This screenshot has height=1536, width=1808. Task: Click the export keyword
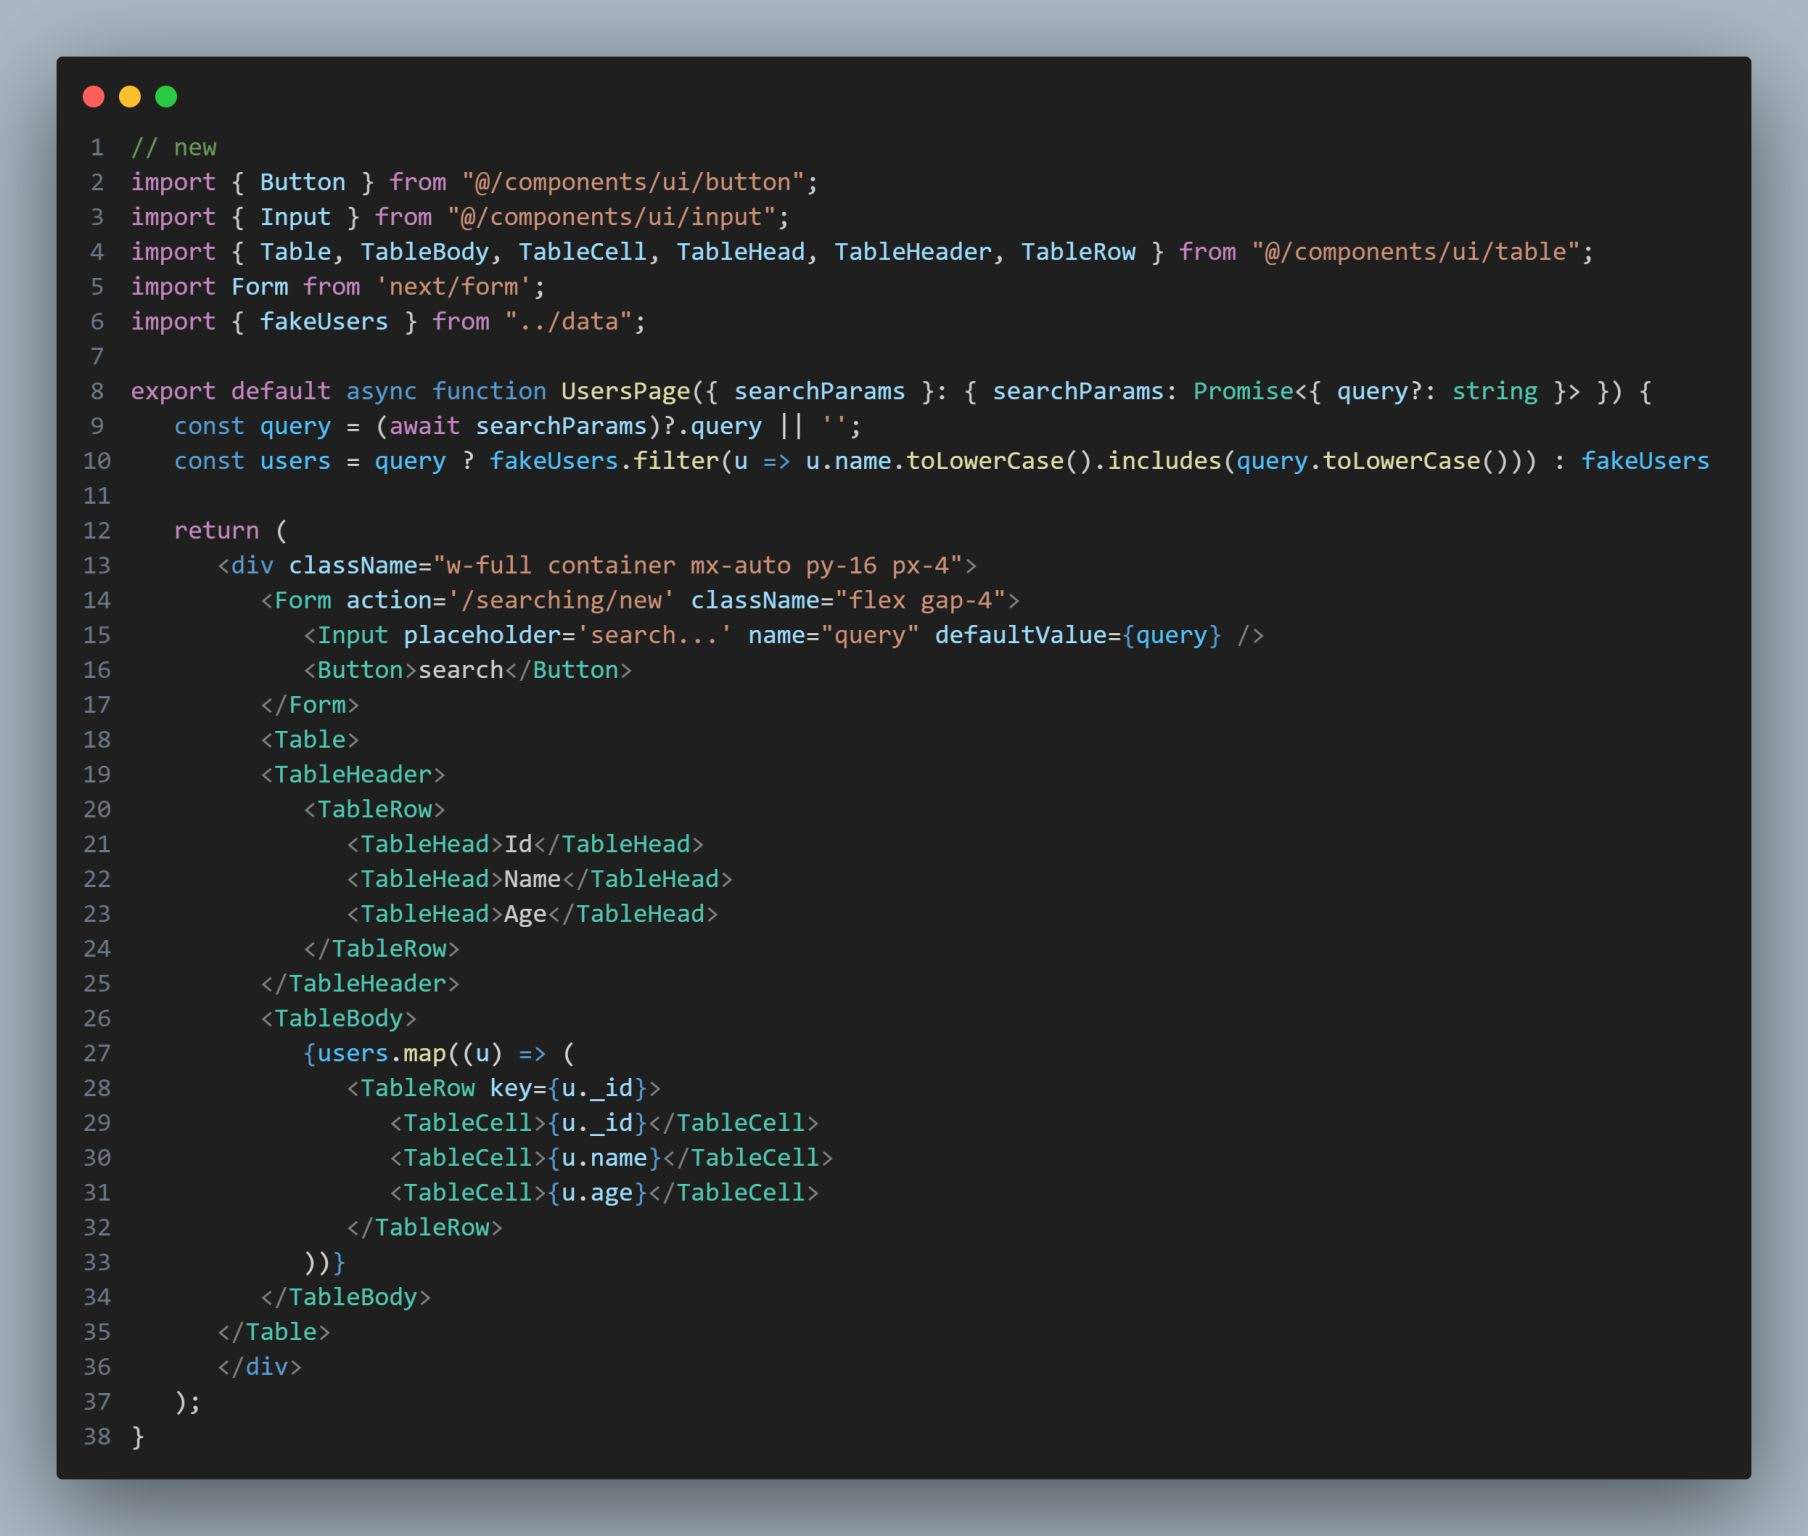(x=173, y=391)
